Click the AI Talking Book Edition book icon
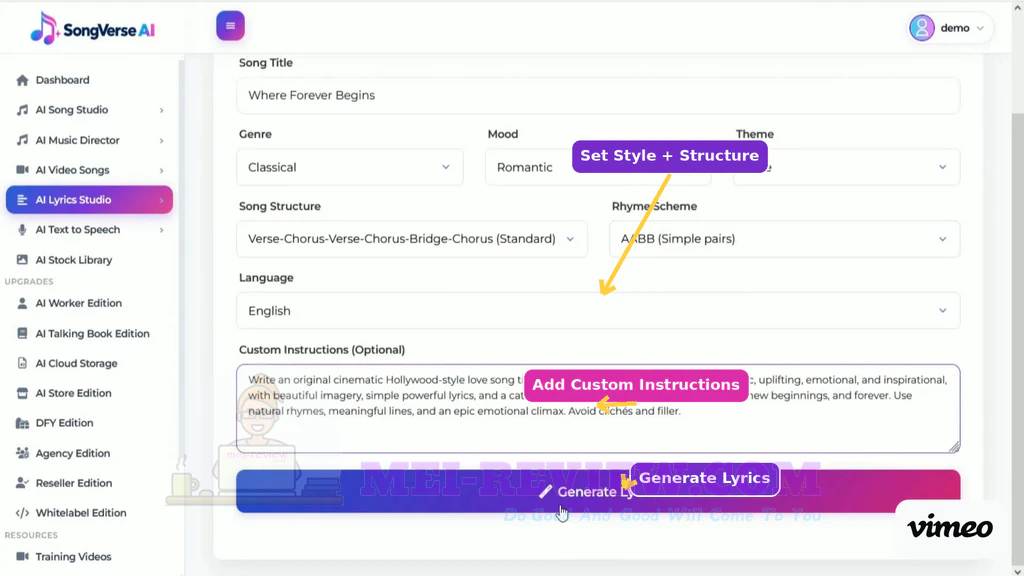Image resolution: width=1024 pixels, height=576 pixels. pos(22,334)
